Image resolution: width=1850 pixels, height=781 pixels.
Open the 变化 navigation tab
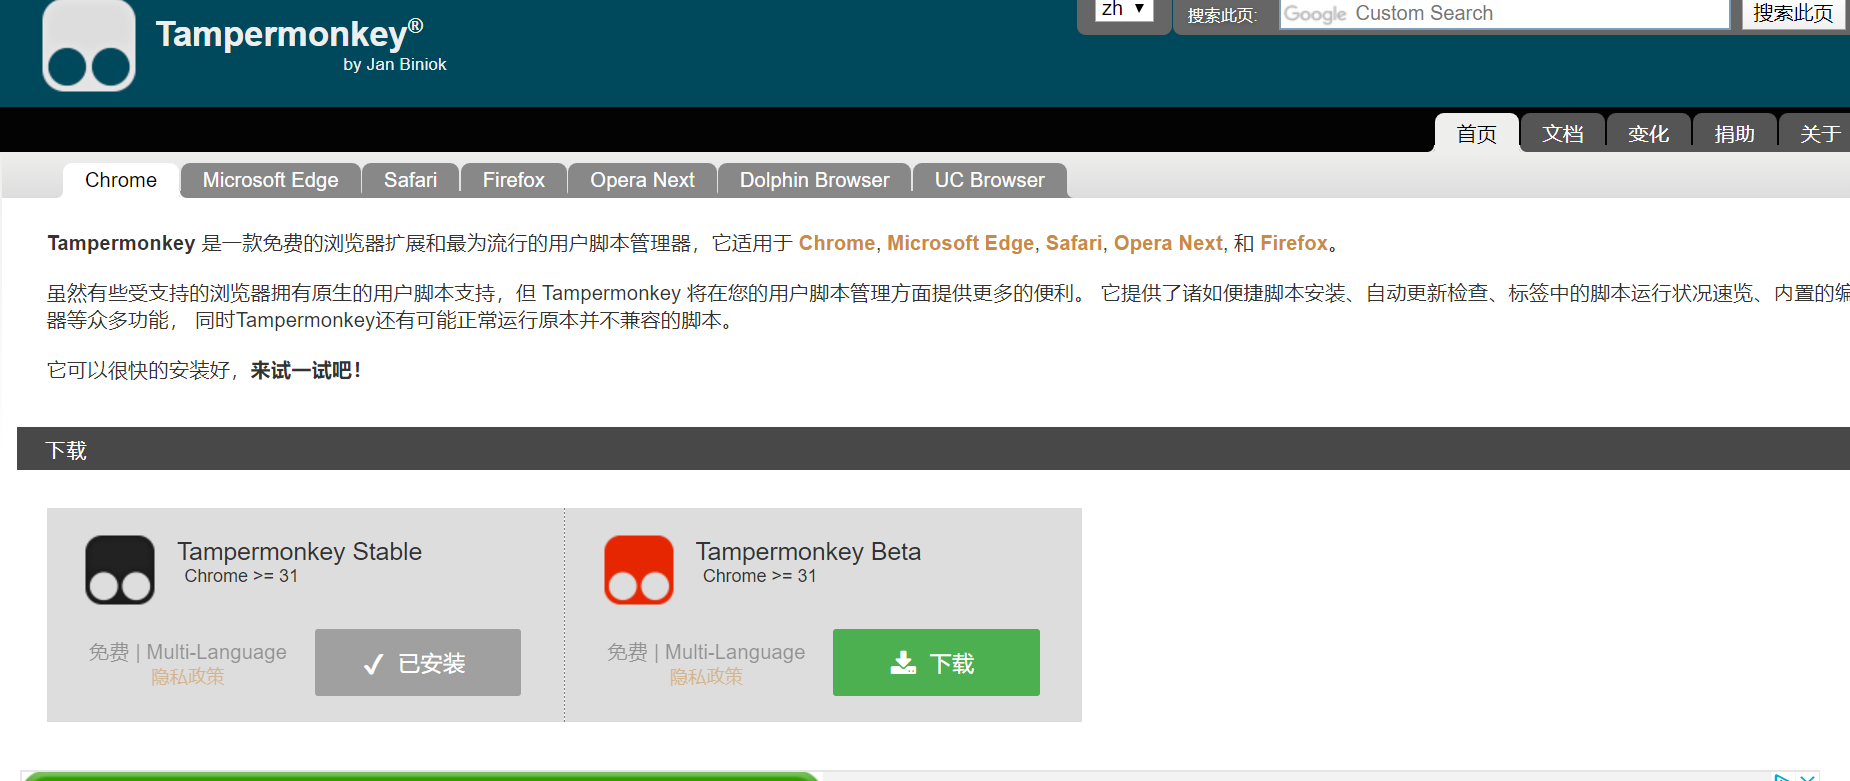tap(1649, 133)
